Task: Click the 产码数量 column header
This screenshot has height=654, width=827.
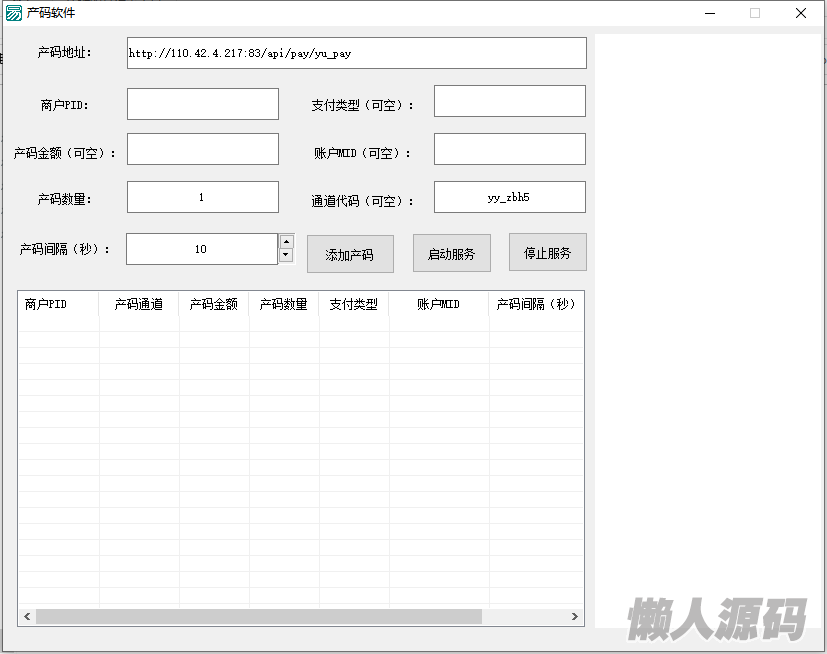Action: pyautogui.click(x=284, y=304)
